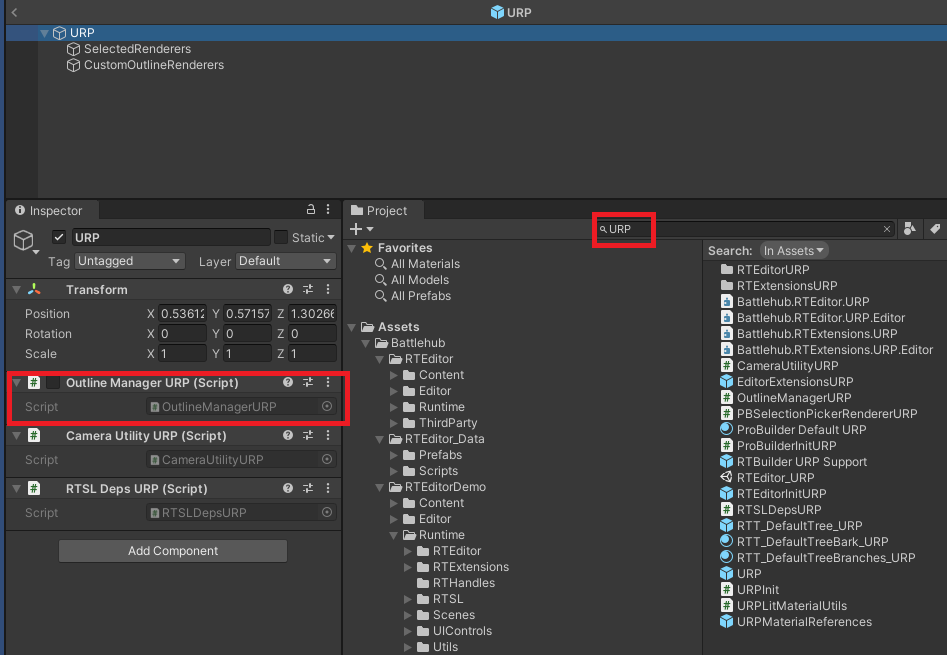The image size is (947, 655).
Task: Click the cube GameObject icon beside URP name
Action: tap(23, 237)
